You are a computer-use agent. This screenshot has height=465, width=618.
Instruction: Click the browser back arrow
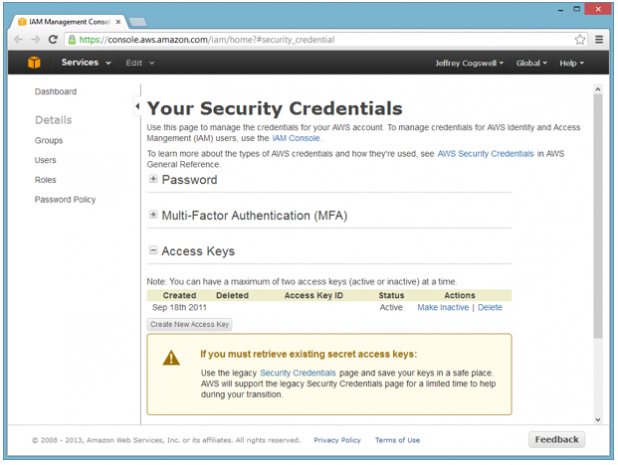pos(19,40)
